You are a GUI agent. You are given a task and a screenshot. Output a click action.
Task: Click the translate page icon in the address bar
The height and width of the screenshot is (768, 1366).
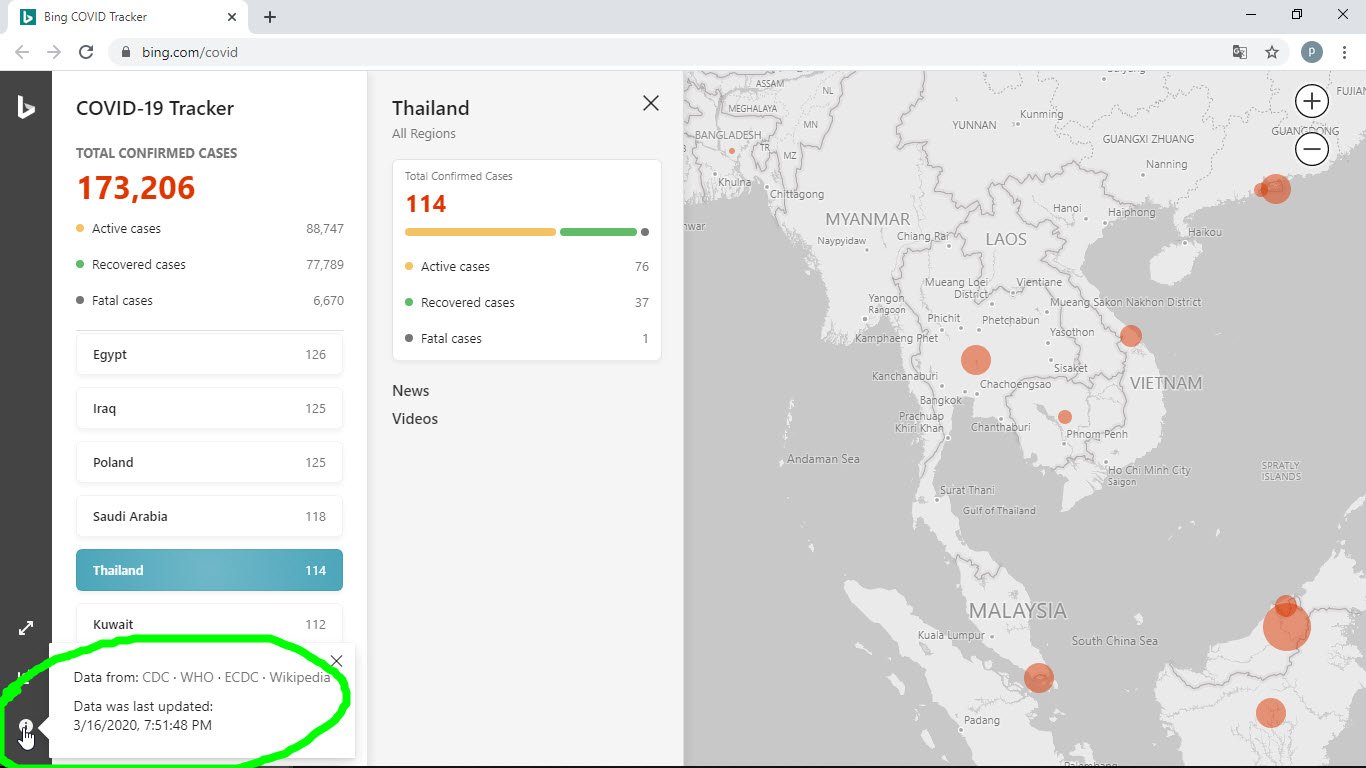tap(1240, 52)
